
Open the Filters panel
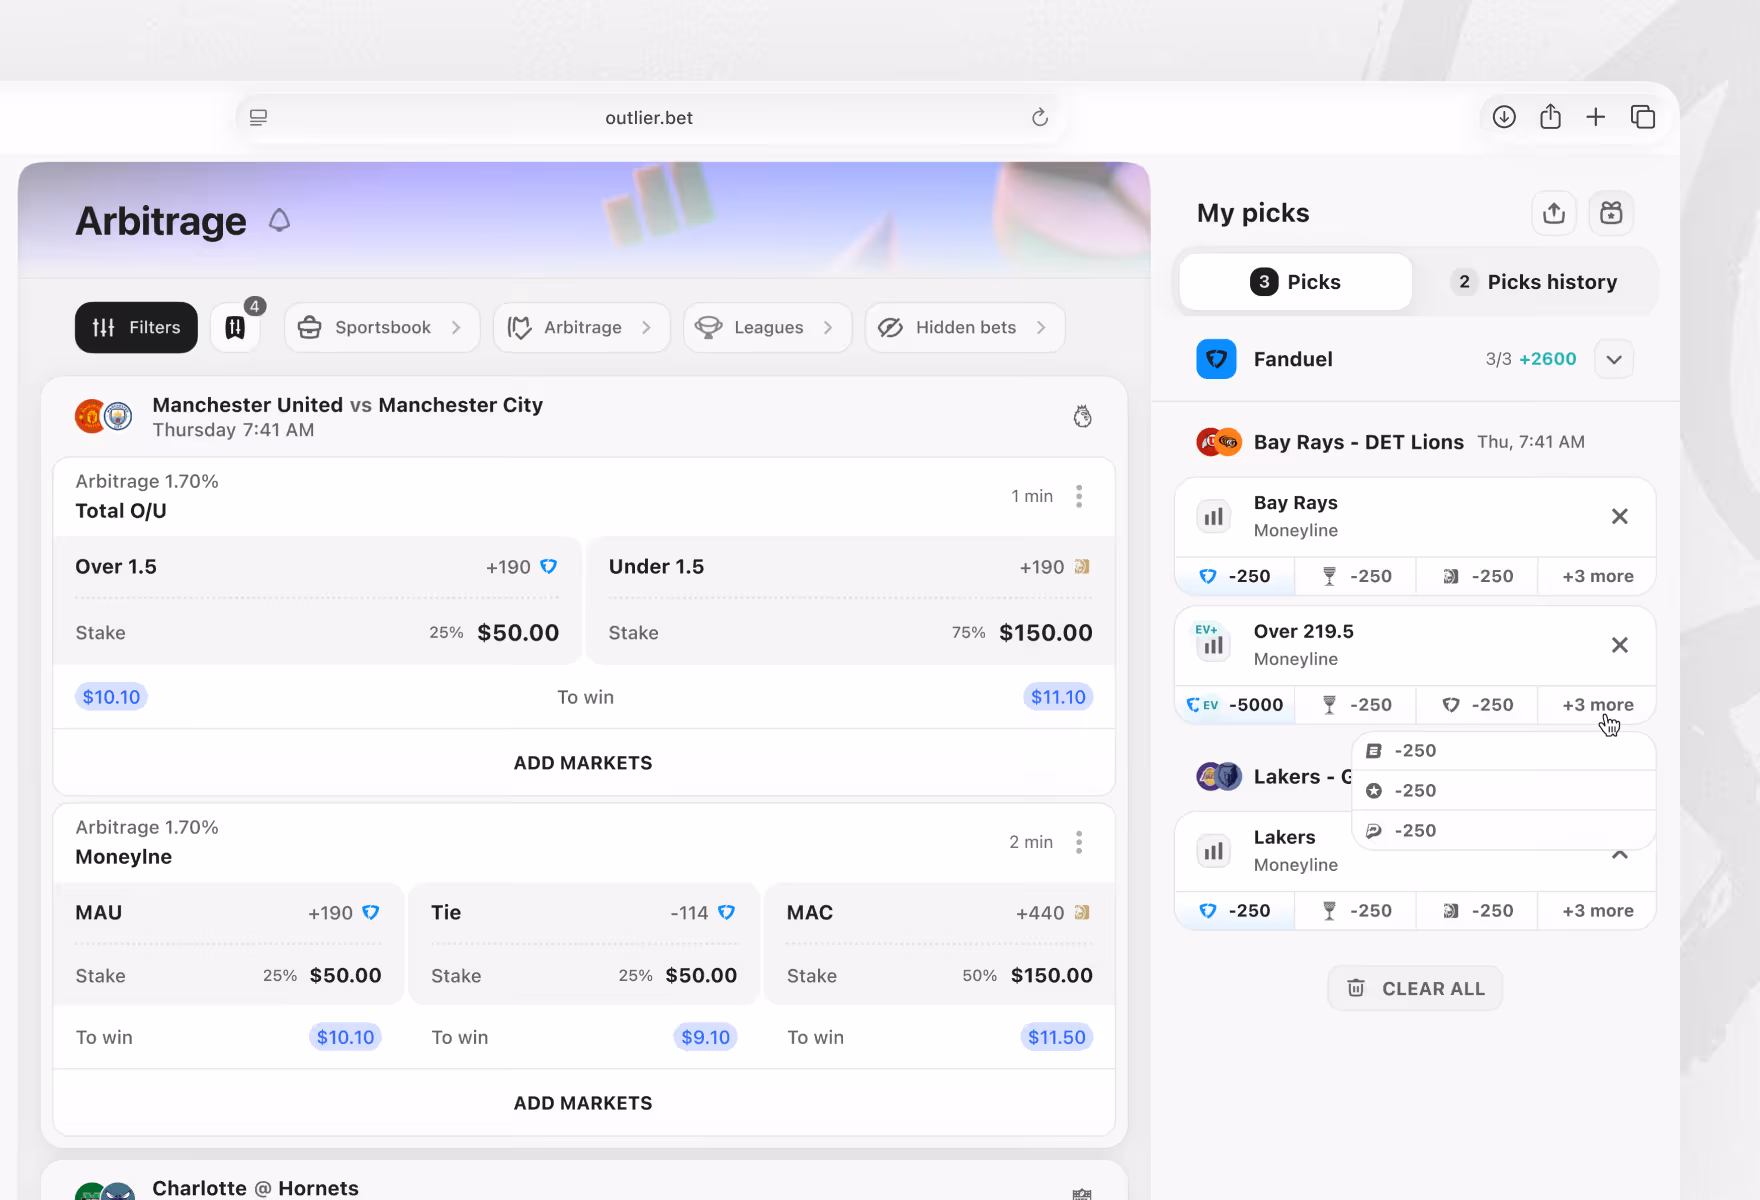tap(136, 327)
